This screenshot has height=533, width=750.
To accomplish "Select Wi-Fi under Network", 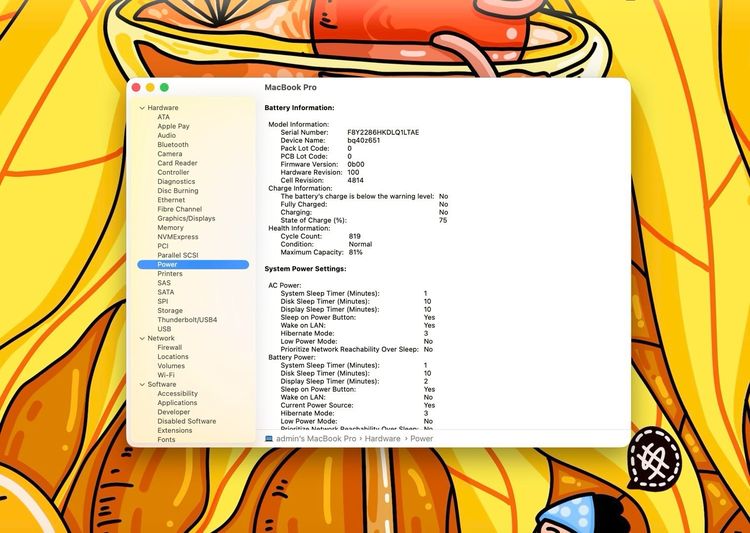I will (166, 375).
